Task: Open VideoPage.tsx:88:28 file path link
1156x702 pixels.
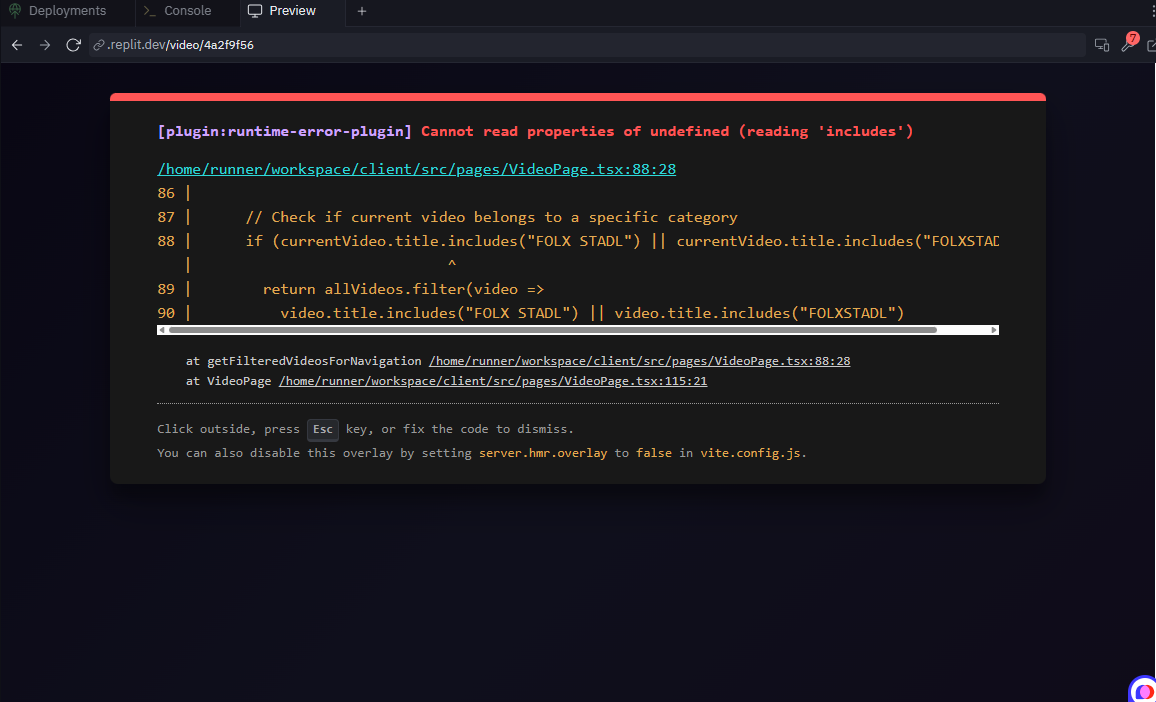Action: click(417, 169)
